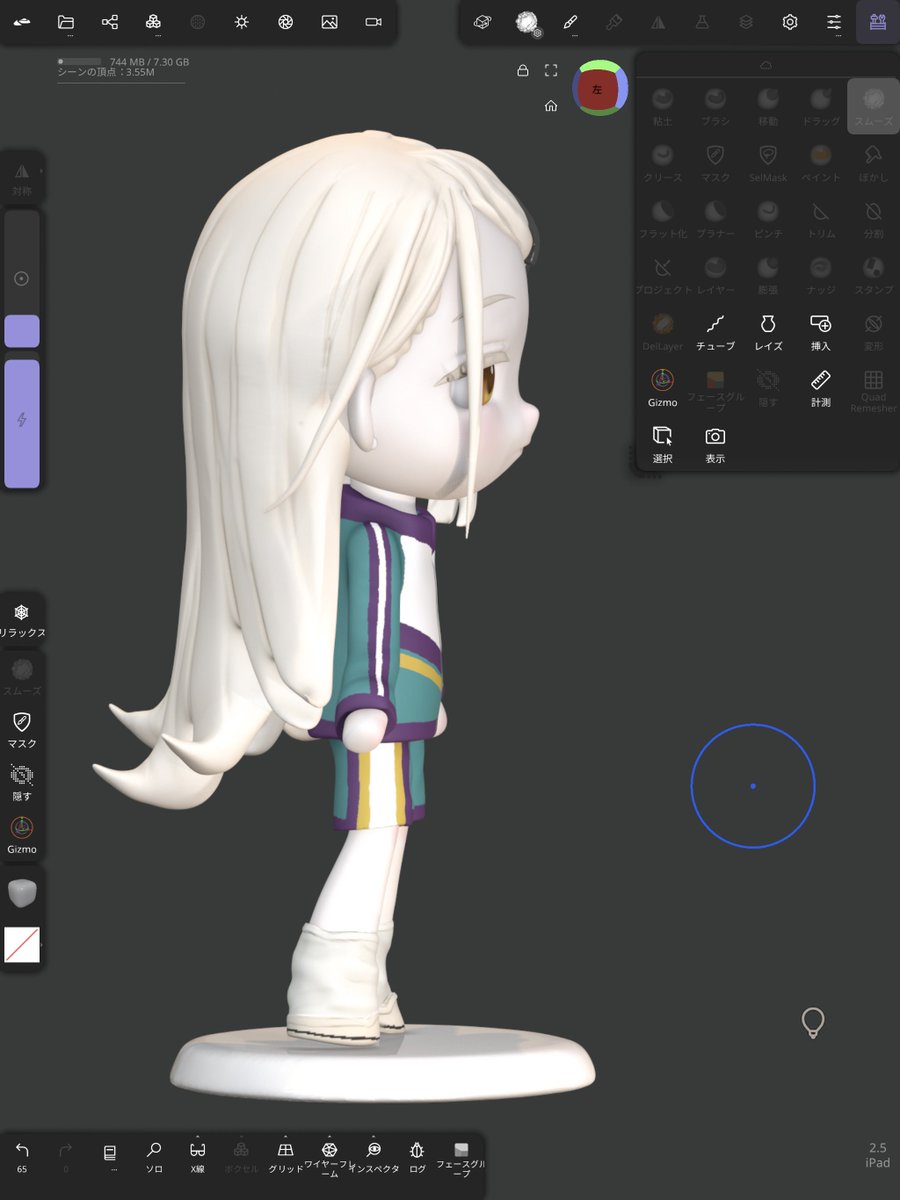Open the history list

point(110,1156)
